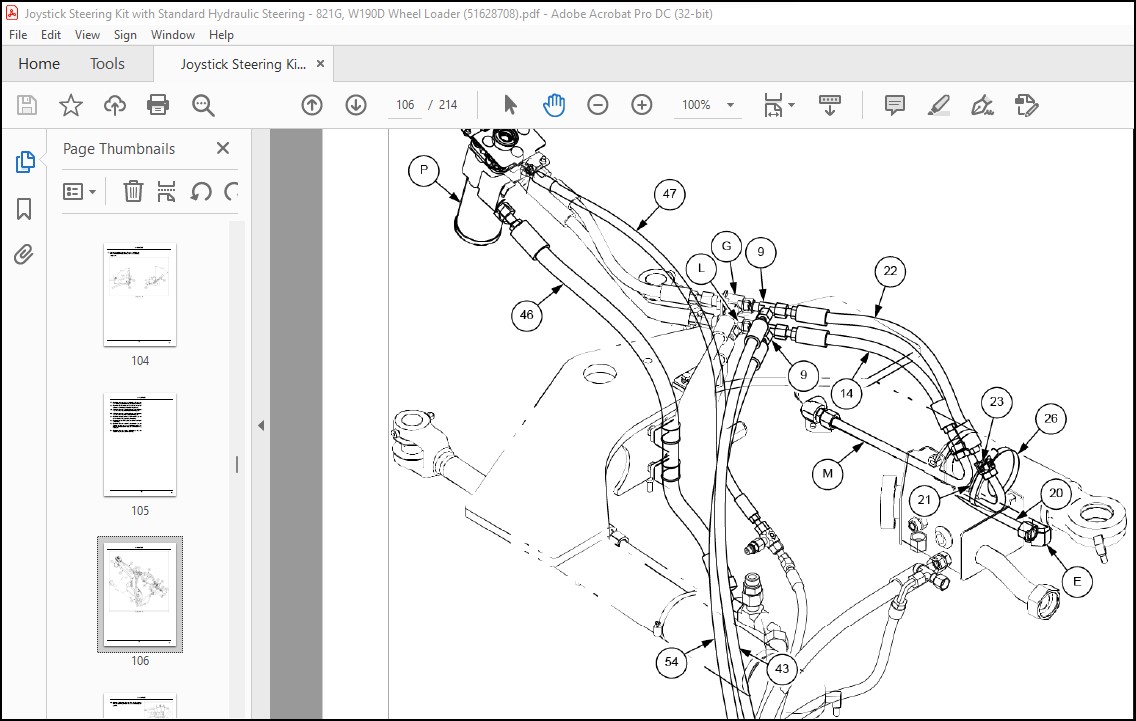Open the View menu
Viewport: 1136px width, 721px height.
tap(87, 35)
